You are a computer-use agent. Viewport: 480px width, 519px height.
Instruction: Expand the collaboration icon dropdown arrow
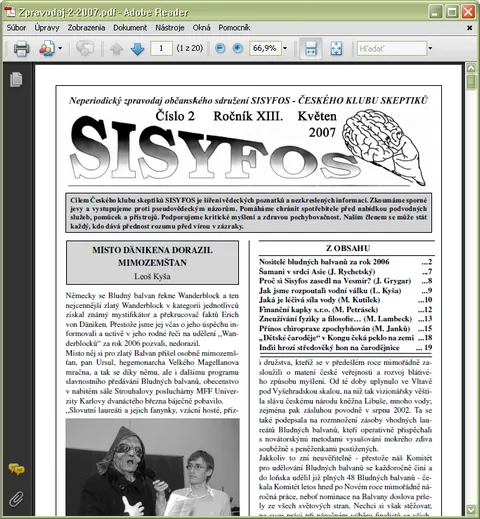pyautogui.click(x=60, y=49)
